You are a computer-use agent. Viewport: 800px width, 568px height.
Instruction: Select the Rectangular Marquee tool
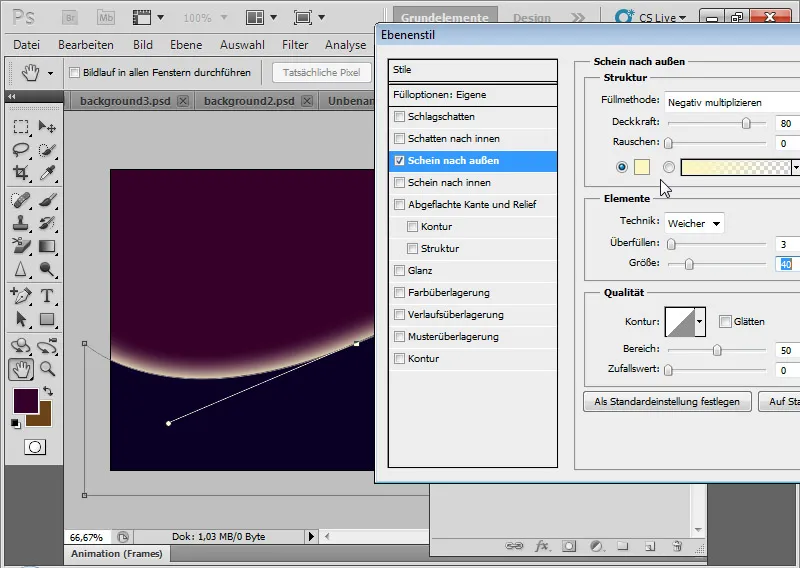pyautogui.click(x=20, y=127)
